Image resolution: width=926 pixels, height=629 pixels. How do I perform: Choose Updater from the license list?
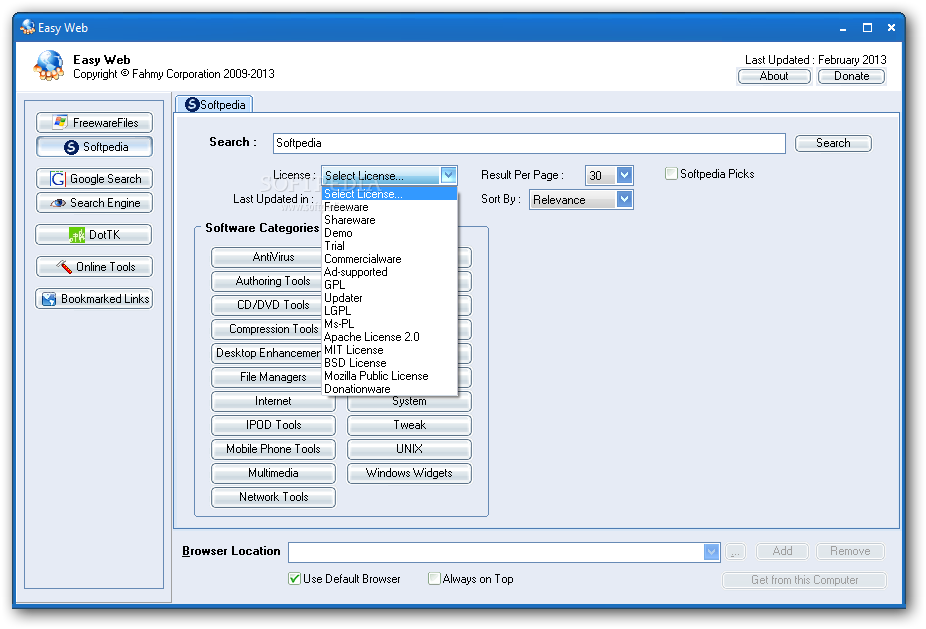(390, 298)
